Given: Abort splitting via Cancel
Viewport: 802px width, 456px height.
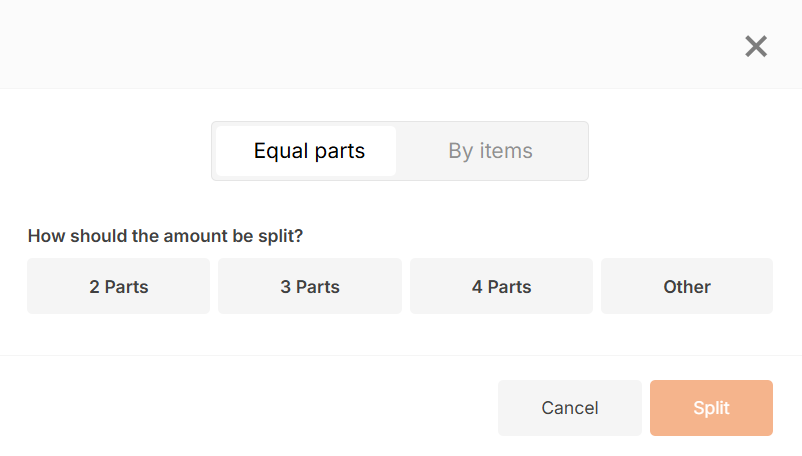Looking at the screenshot, I should click(x=570, y=408).
